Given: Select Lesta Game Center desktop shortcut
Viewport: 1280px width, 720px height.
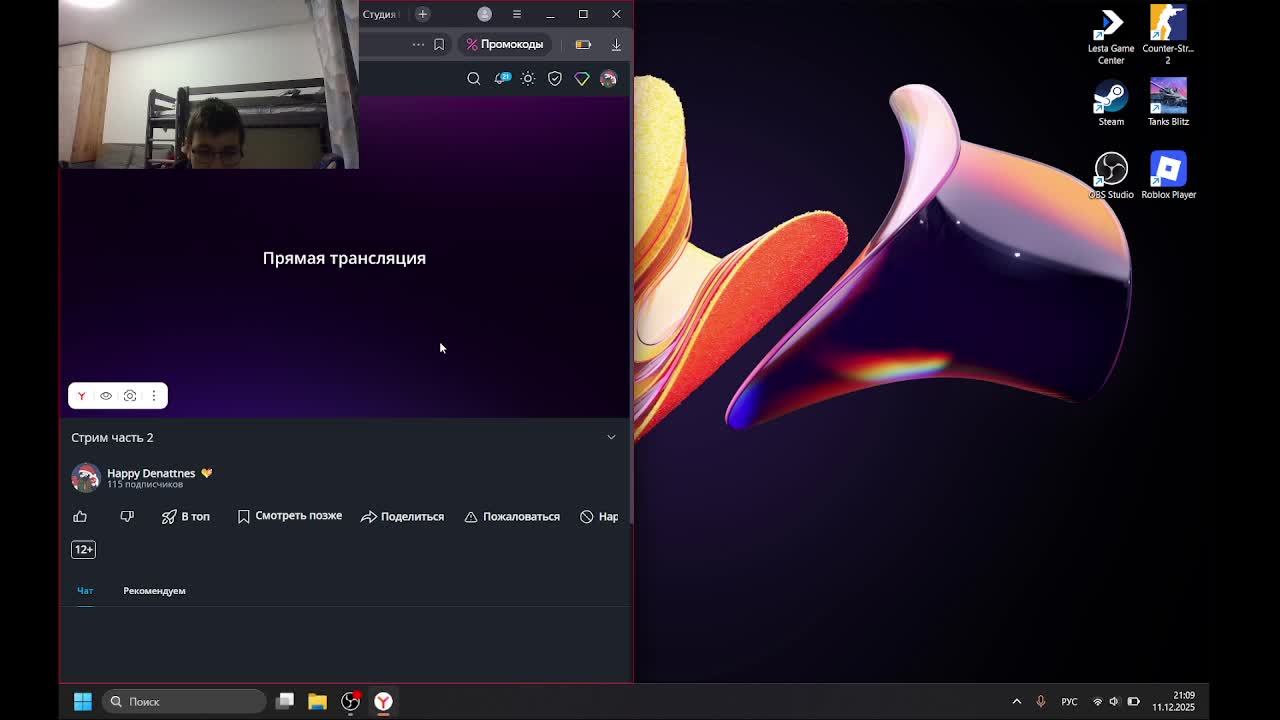Looking at the screenshot, I should pos(1111,36).
